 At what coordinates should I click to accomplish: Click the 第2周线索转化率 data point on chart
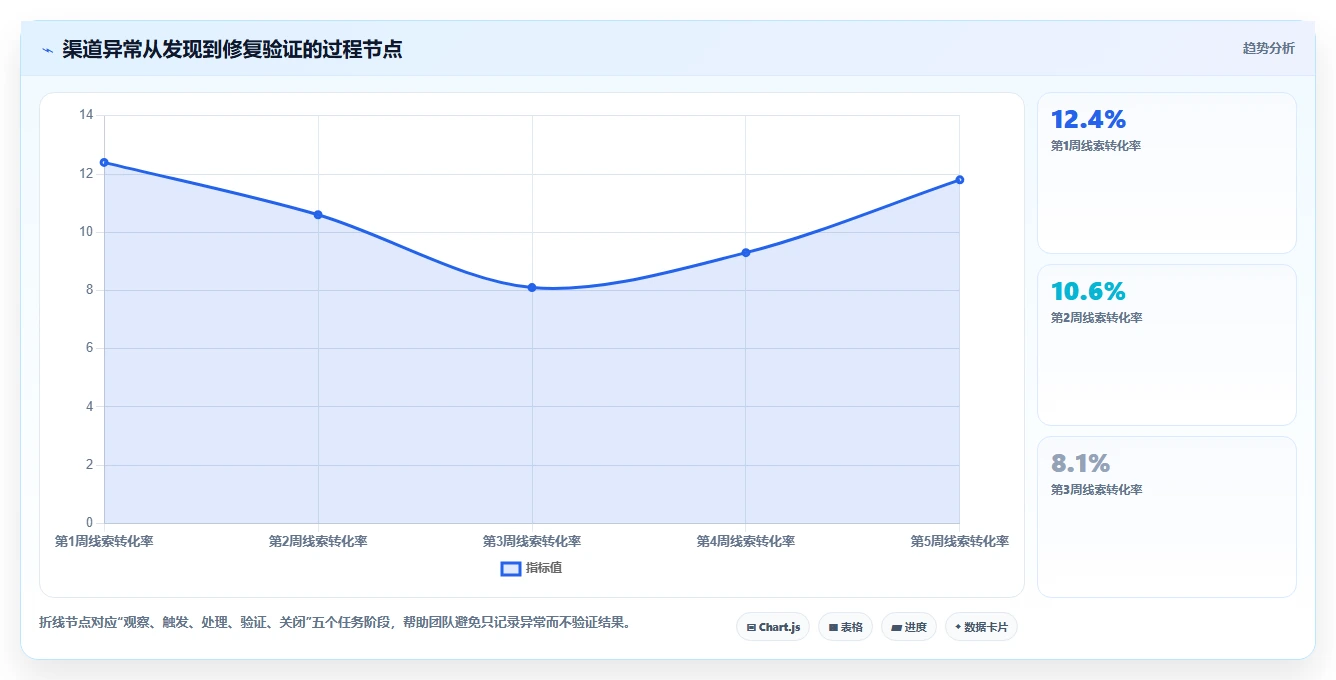(318, 214)
